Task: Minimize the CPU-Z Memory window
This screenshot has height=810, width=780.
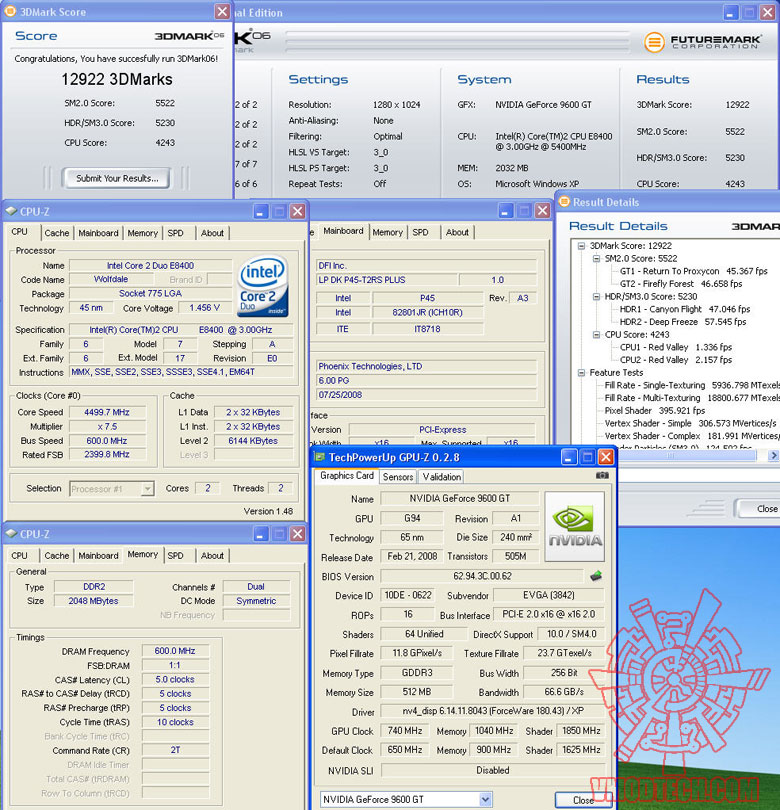Action: pyautogui.click(x=260, y=534)
